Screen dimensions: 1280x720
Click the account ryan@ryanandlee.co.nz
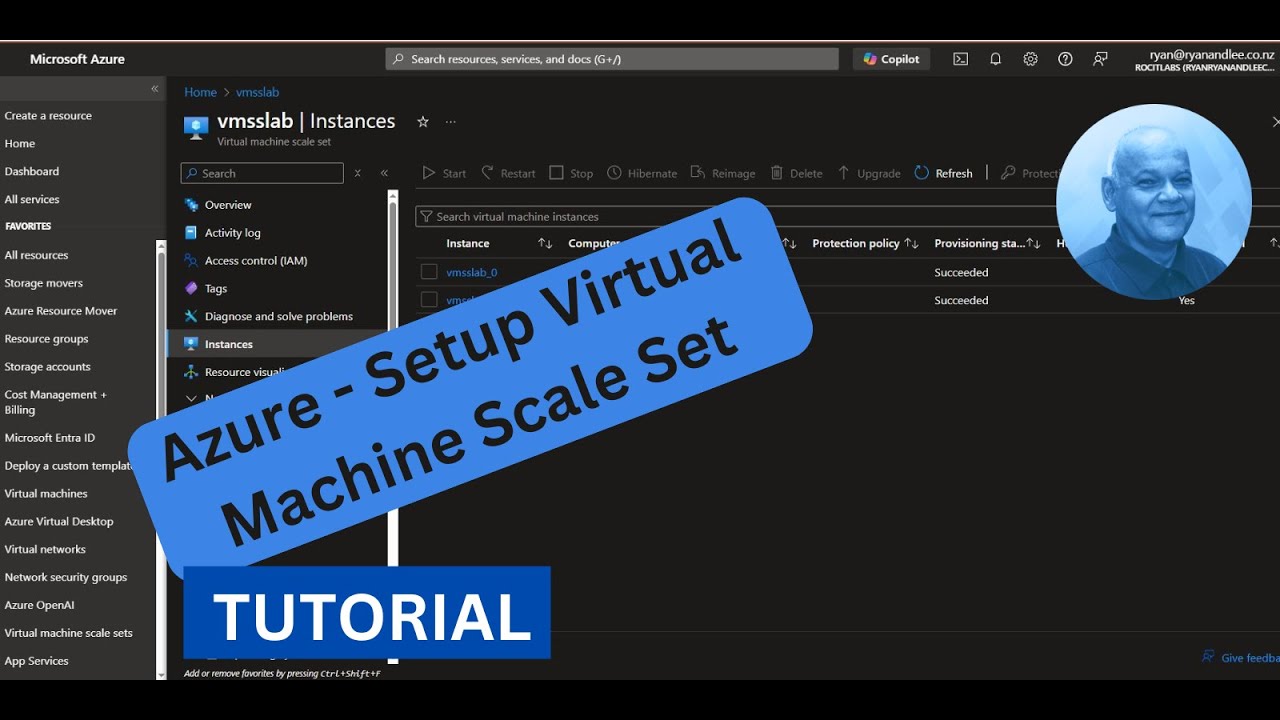1212,55
